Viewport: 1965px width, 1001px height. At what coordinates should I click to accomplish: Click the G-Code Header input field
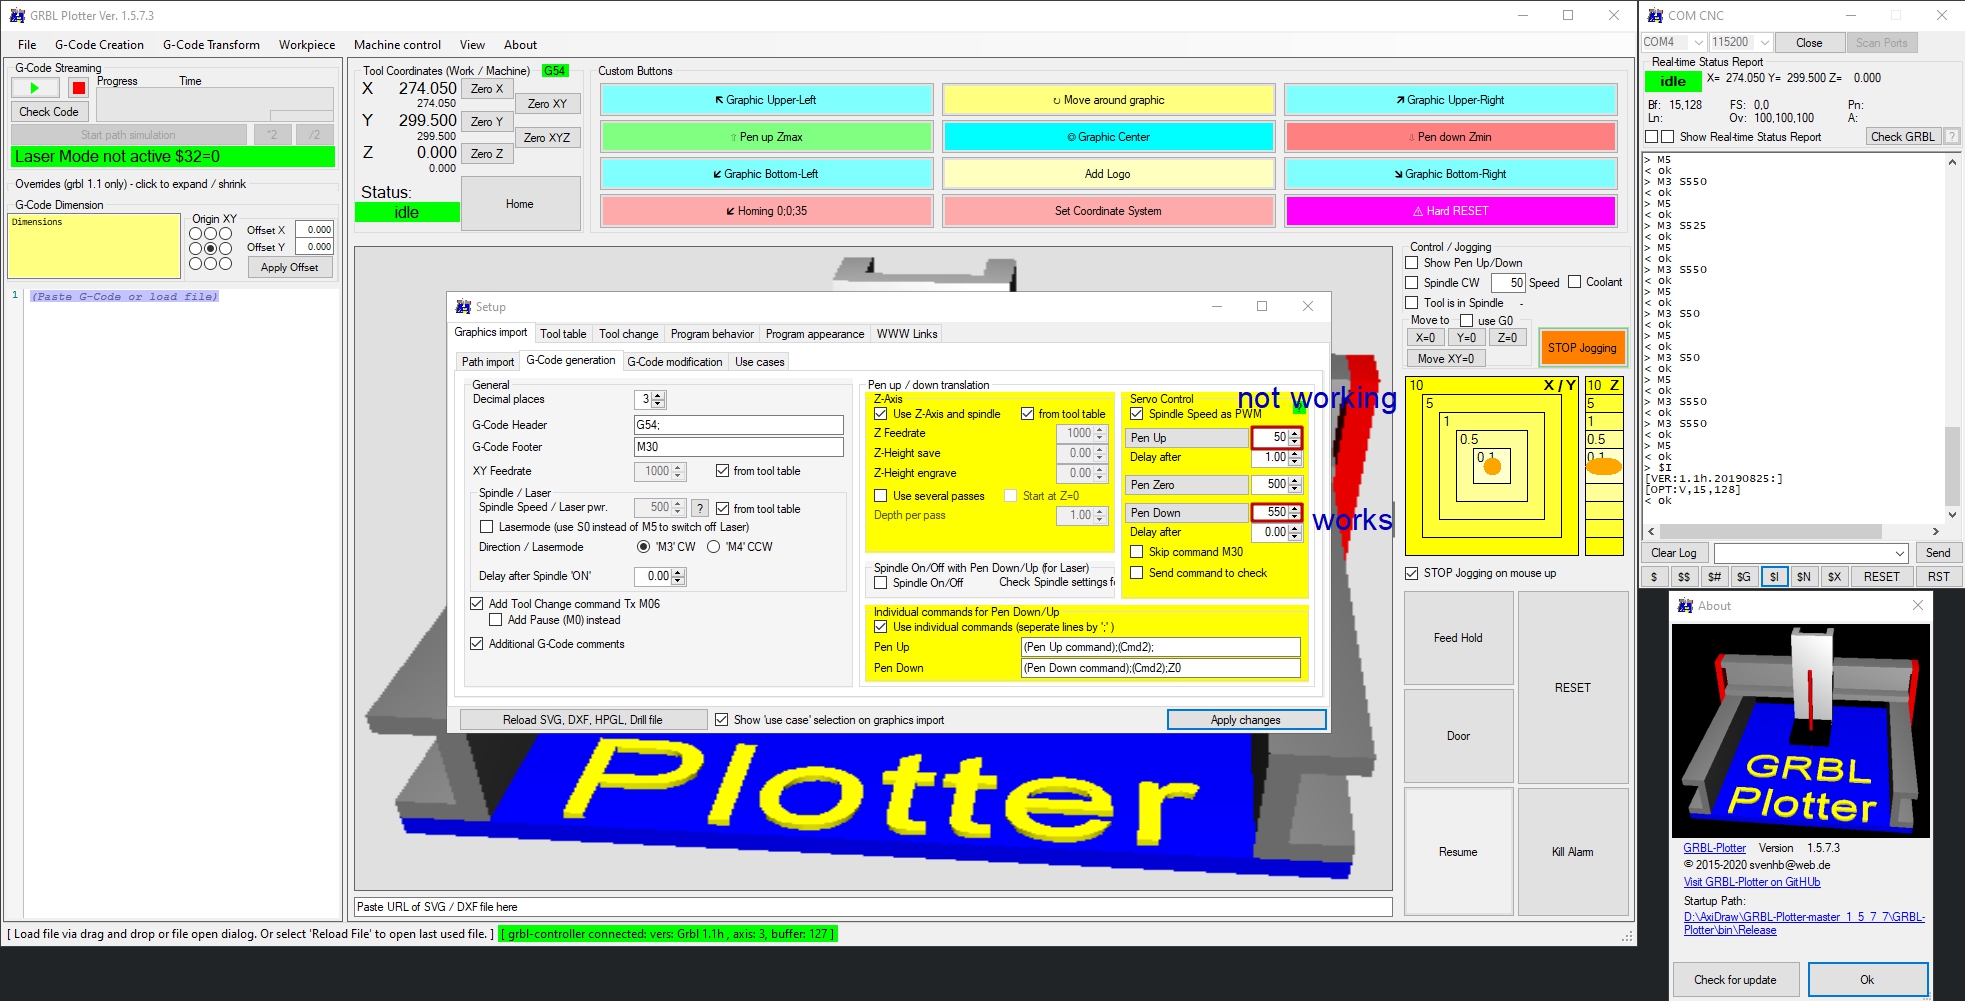pyautogui.click(x=738, y=425)
